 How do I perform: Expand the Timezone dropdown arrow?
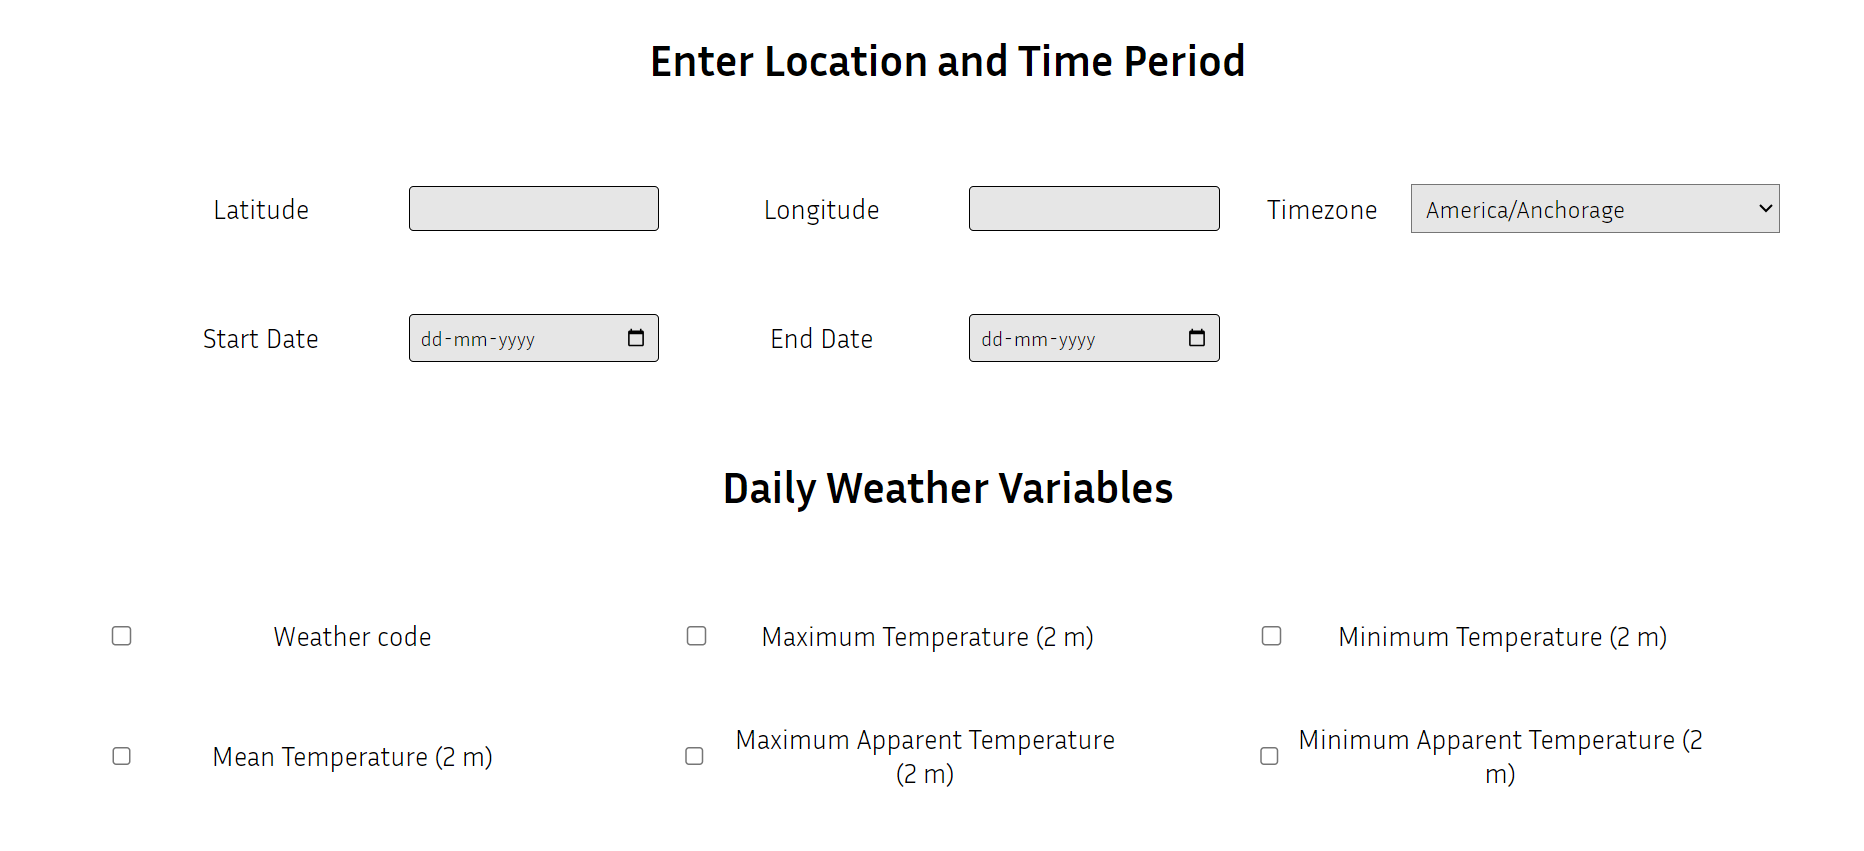1765,208
